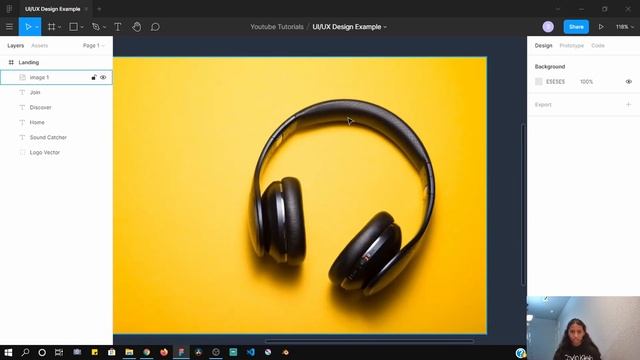Screen dimensions: 640x360
Task: Open the Move tool options arrow
Action: click(x=37, y=27)
